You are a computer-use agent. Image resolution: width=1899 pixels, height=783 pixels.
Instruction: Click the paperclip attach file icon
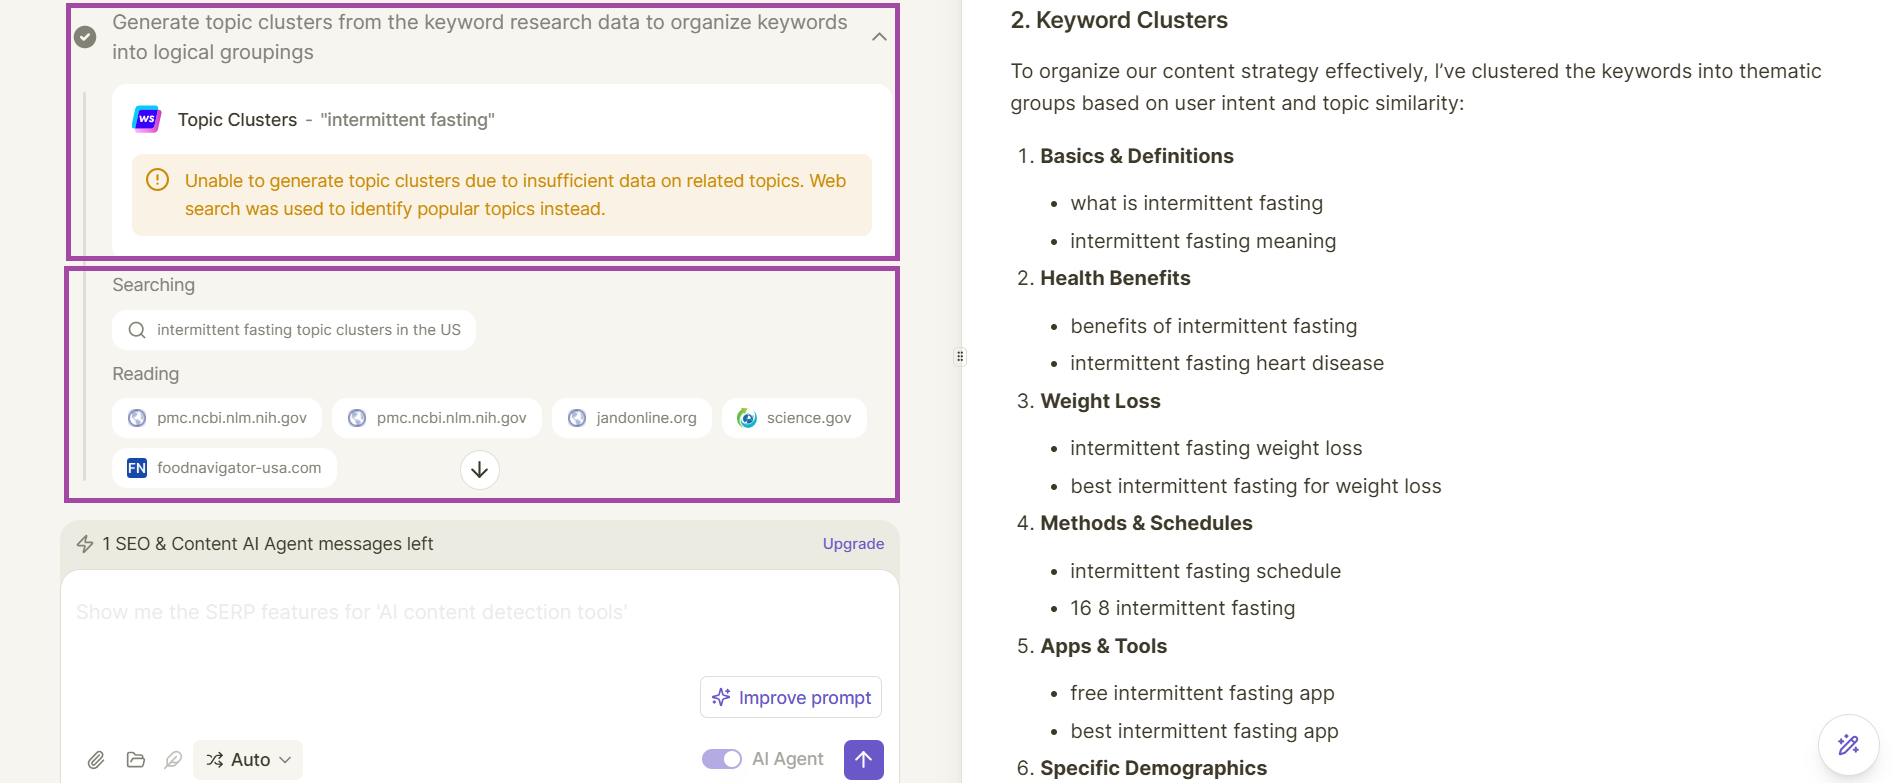(96, 760)
